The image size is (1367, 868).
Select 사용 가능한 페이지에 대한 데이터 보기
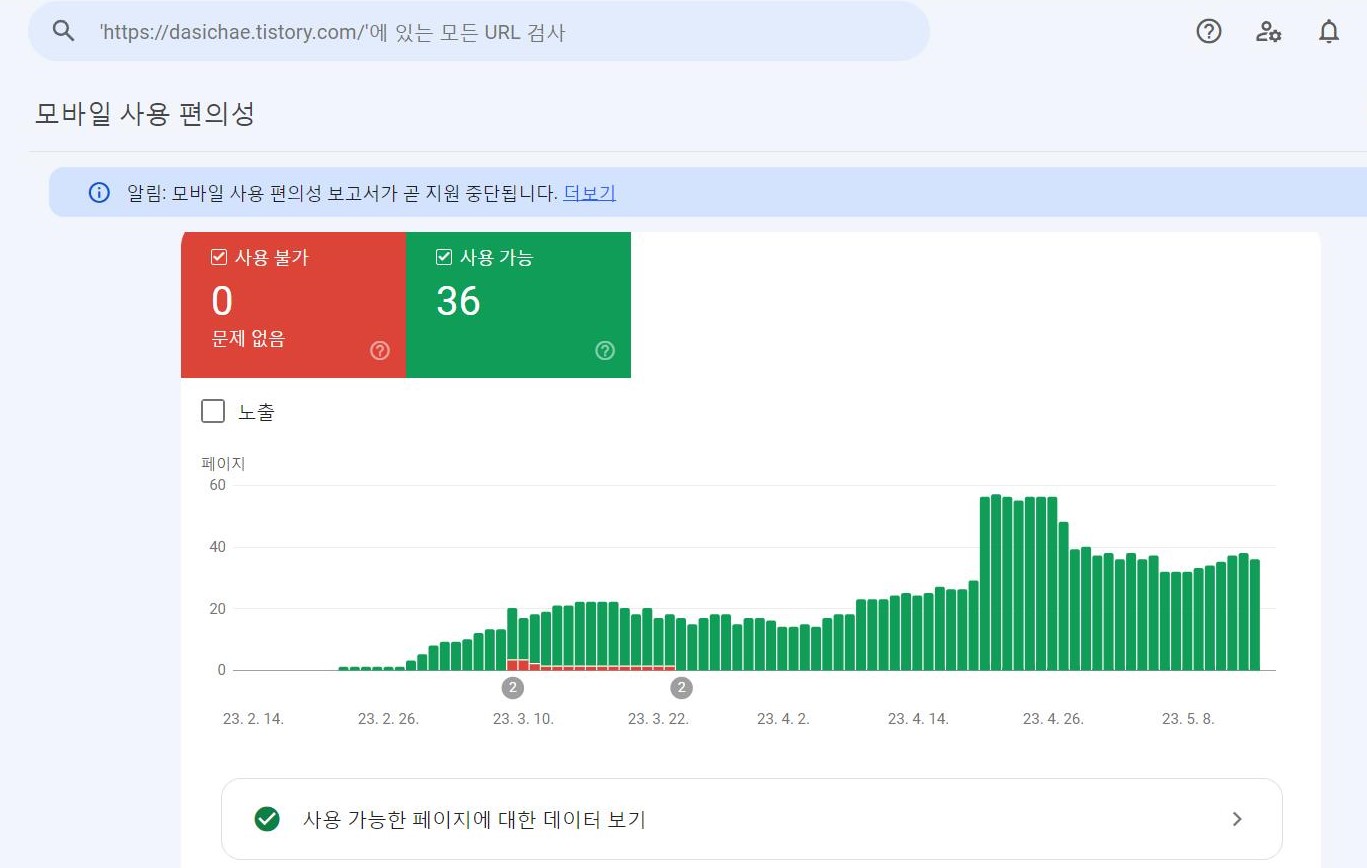pyautogui.click(x=475, y=819)
